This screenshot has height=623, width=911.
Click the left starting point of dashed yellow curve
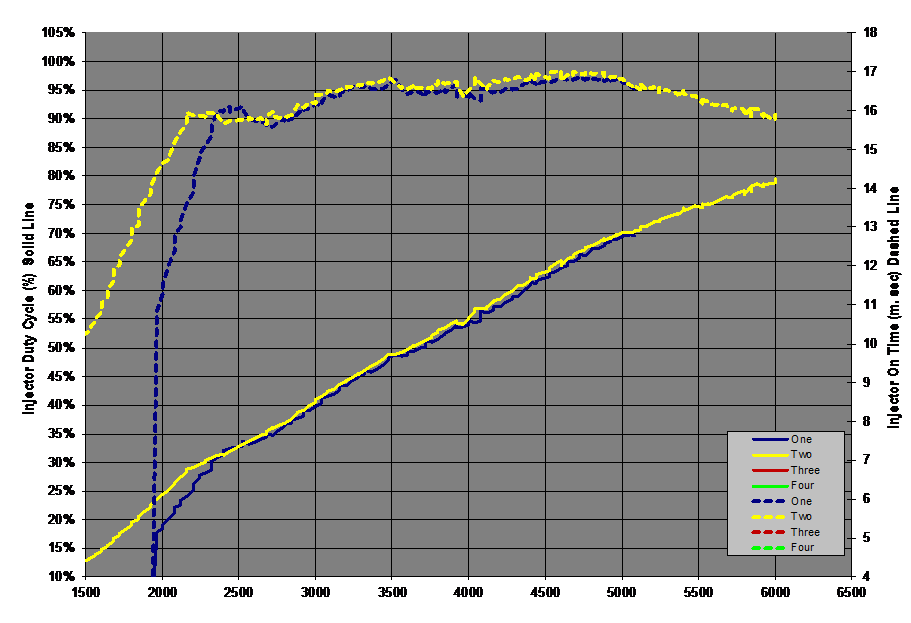point(87,332)
